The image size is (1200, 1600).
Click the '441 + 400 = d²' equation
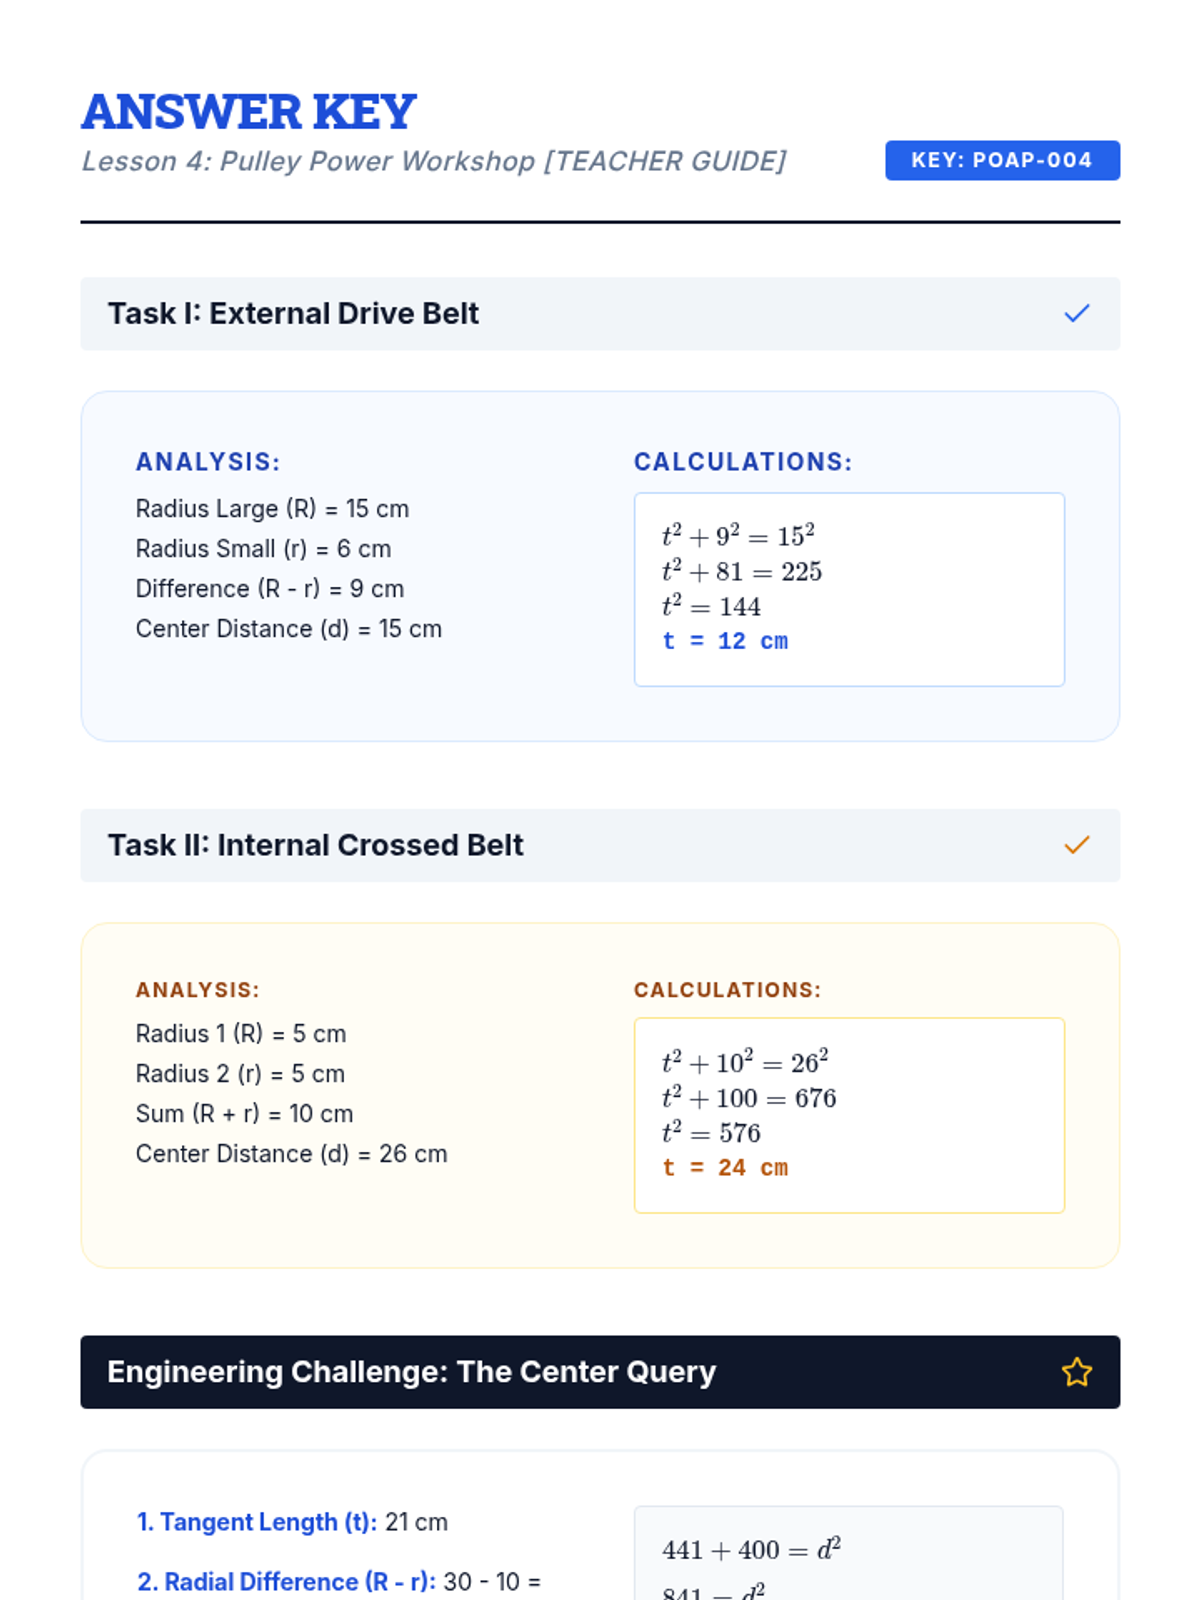coord(751,1550)
